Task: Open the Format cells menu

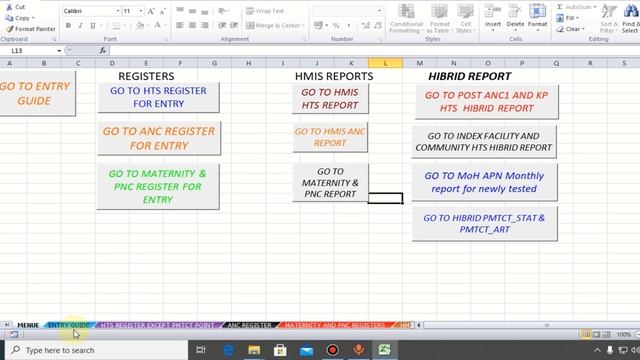Action: click(538, 17)
